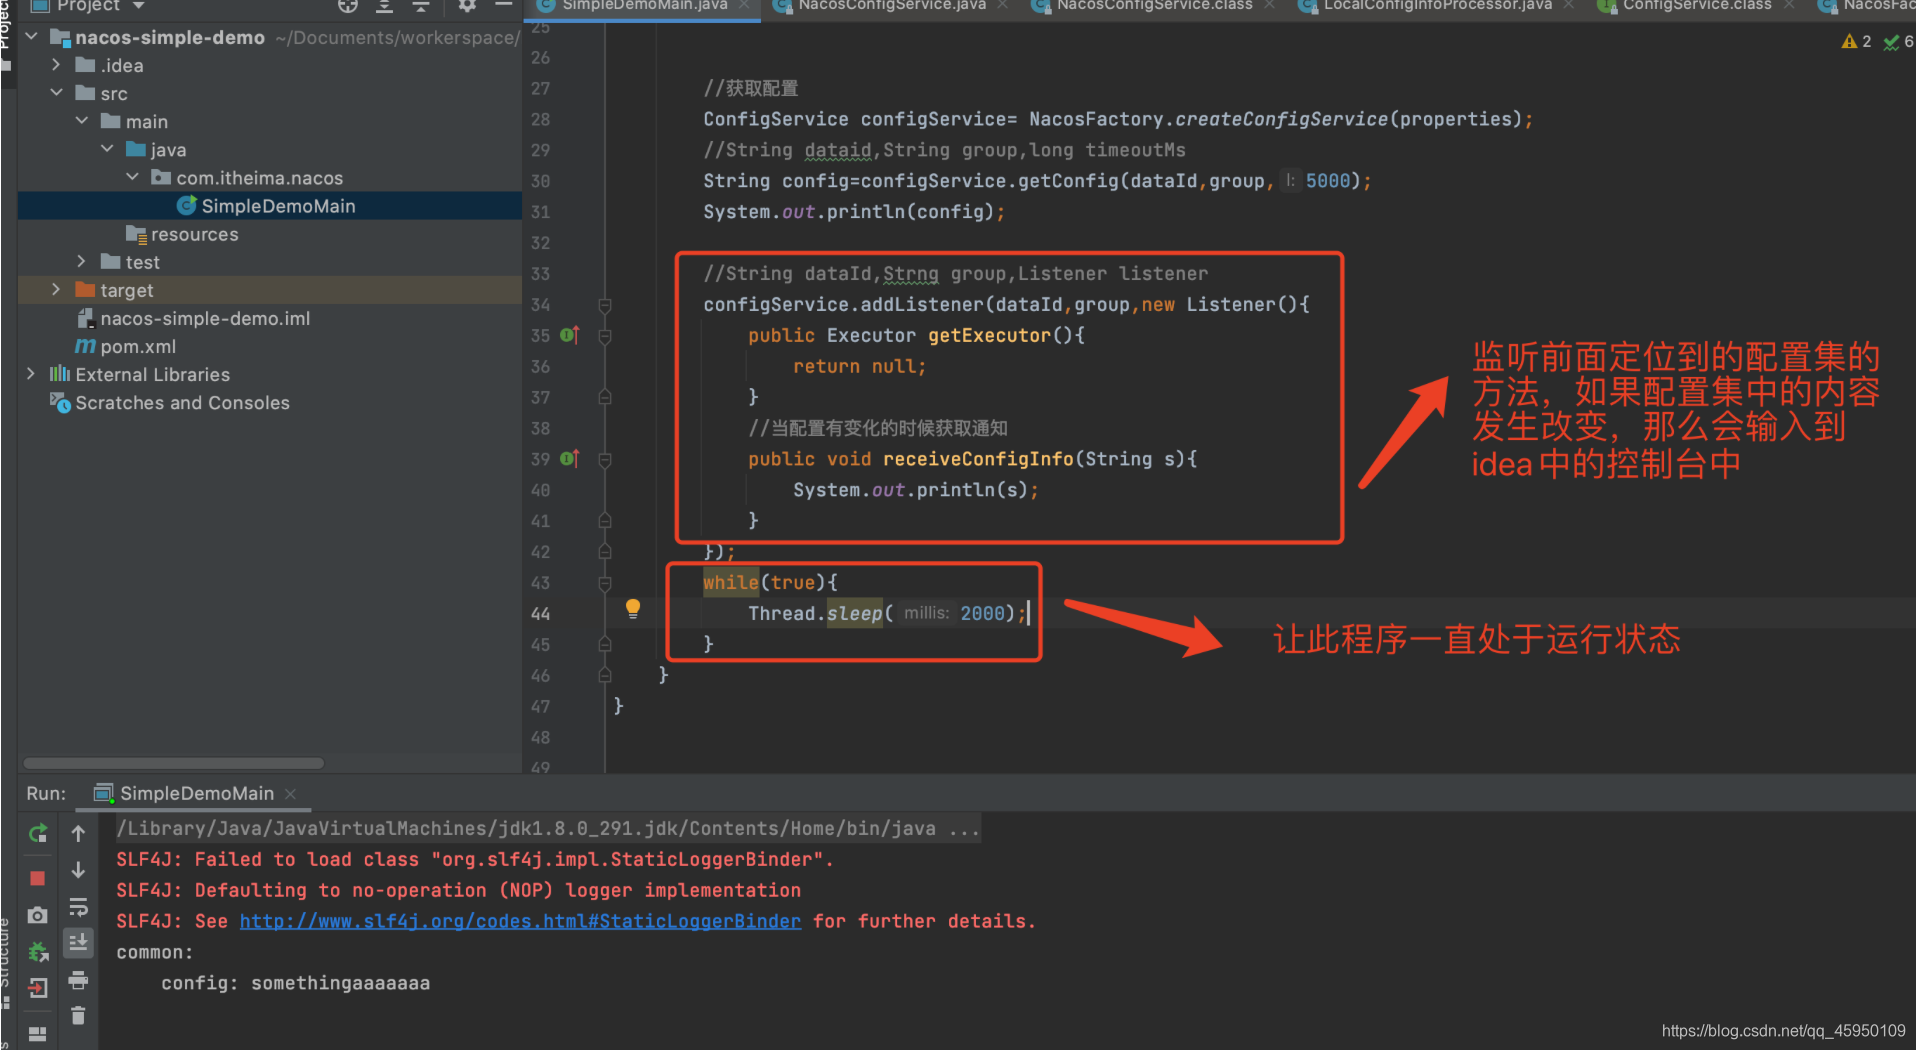Toggle code fold at line 34 gutter
This screenshot has height=1050, width=1916.
[x=605, y=304]
